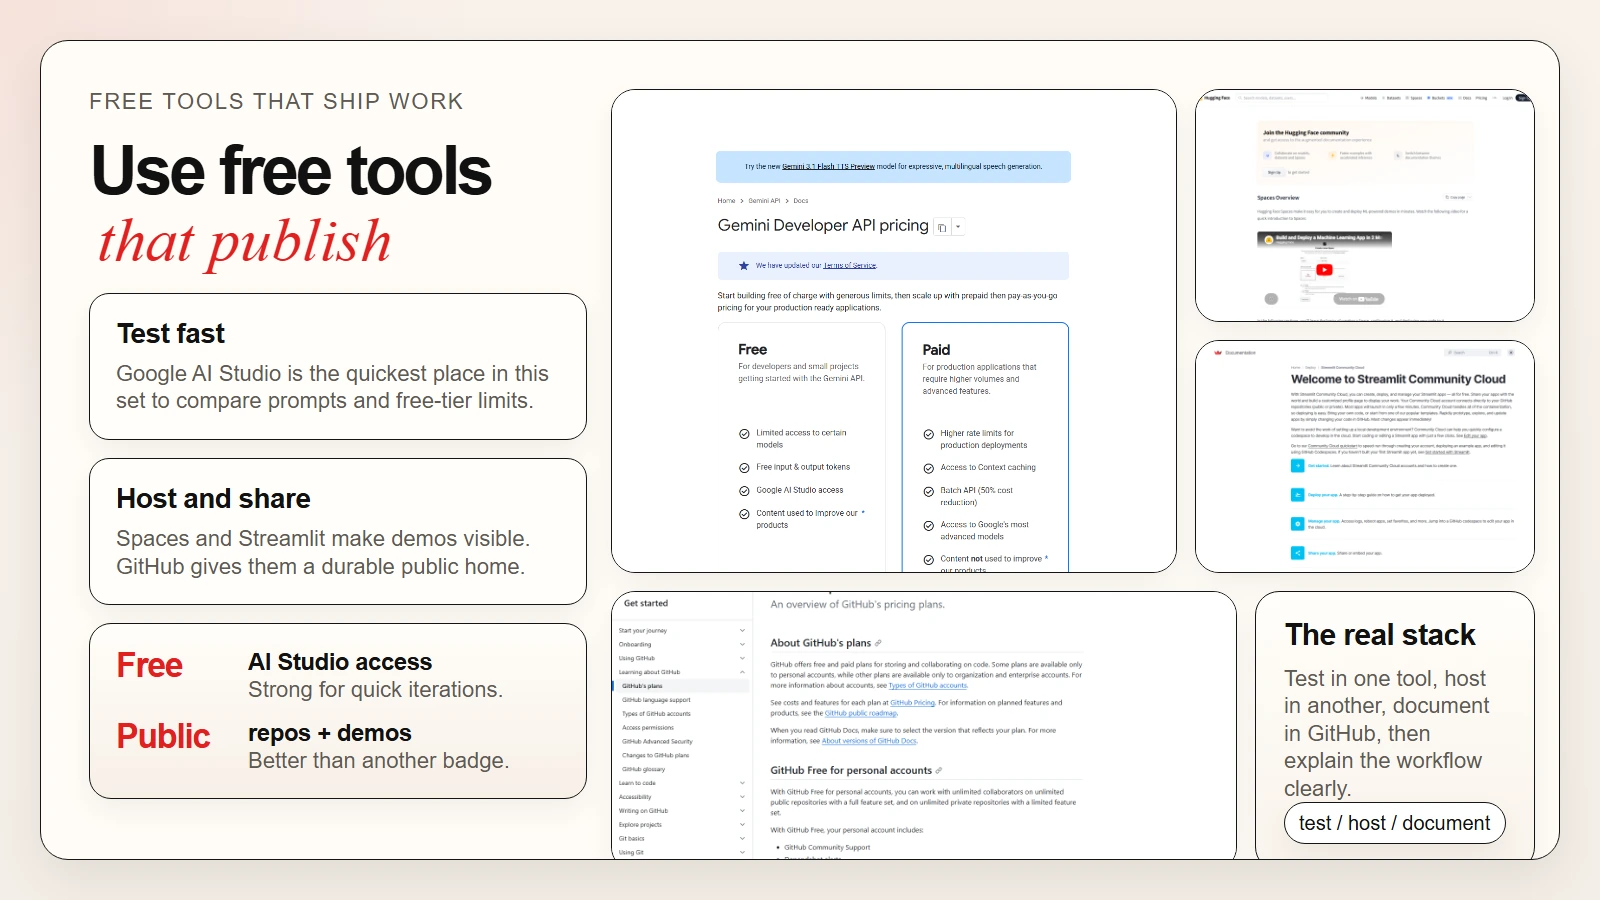Collapse Learning about GitHub section
1600x900 pixels.
pos(742,672)
